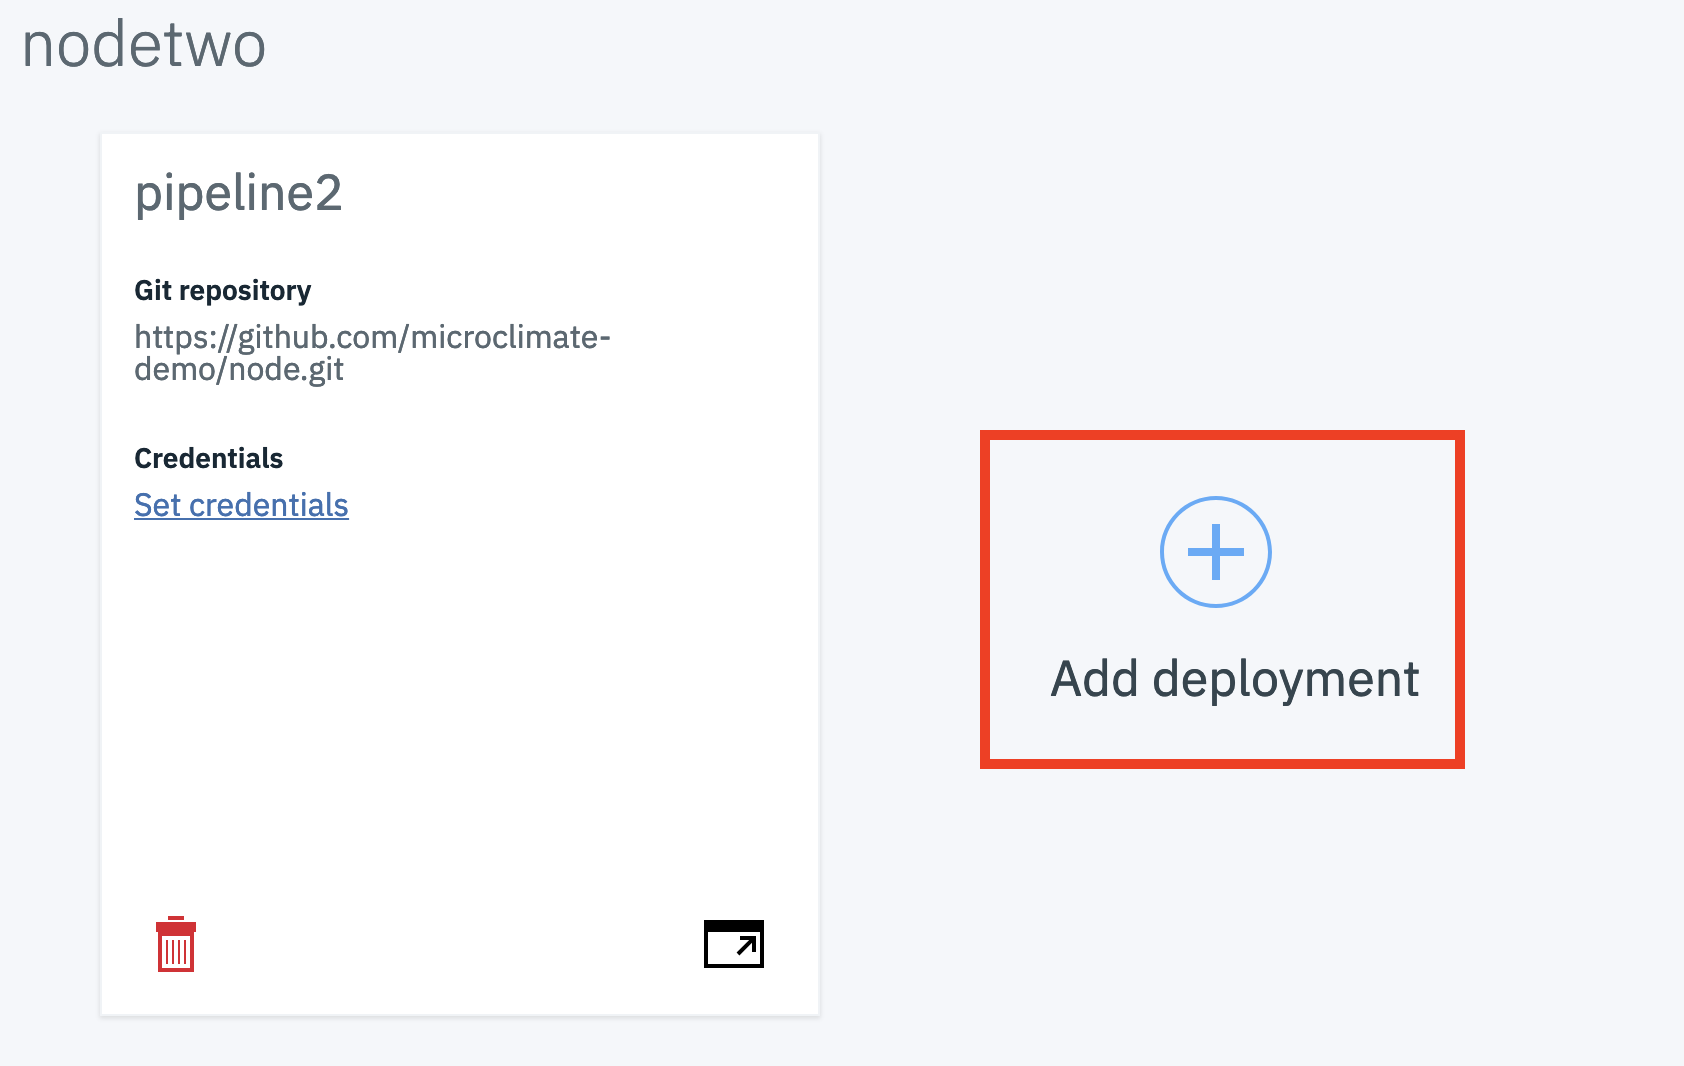
Task: Click the nodetwo page heading
Action: 144,45
